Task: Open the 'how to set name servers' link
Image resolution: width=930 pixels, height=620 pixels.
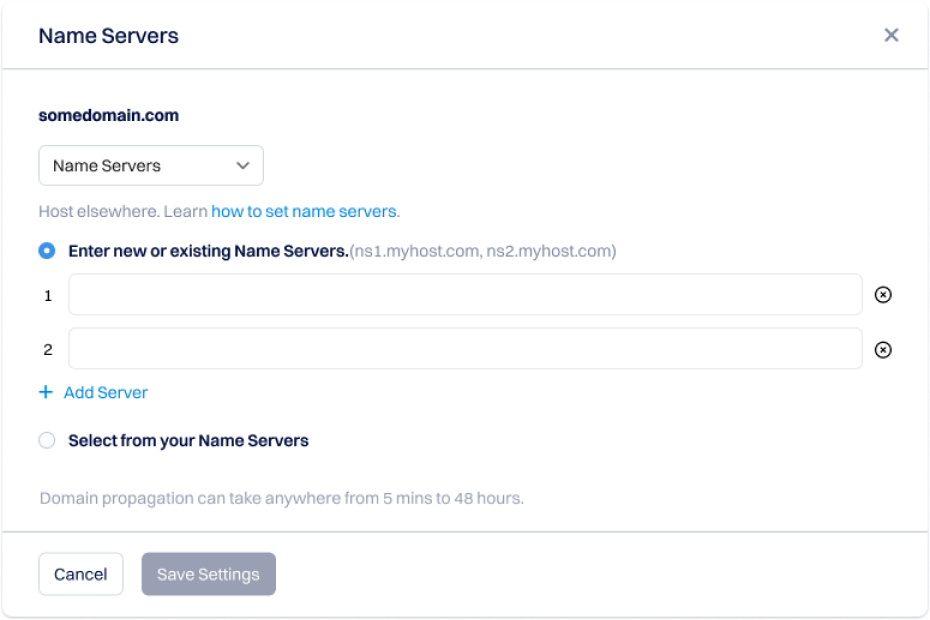Action: [304, 212]
